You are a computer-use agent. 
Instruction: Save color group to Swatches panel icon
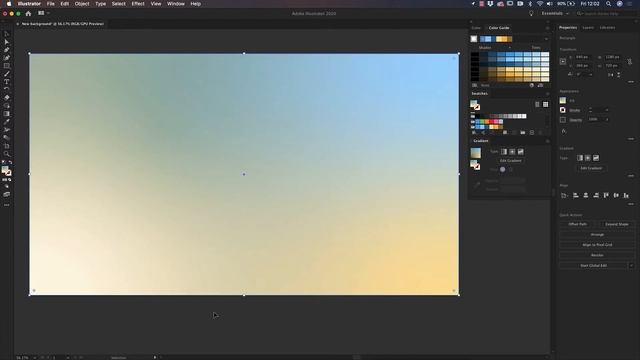coord(540,85)
